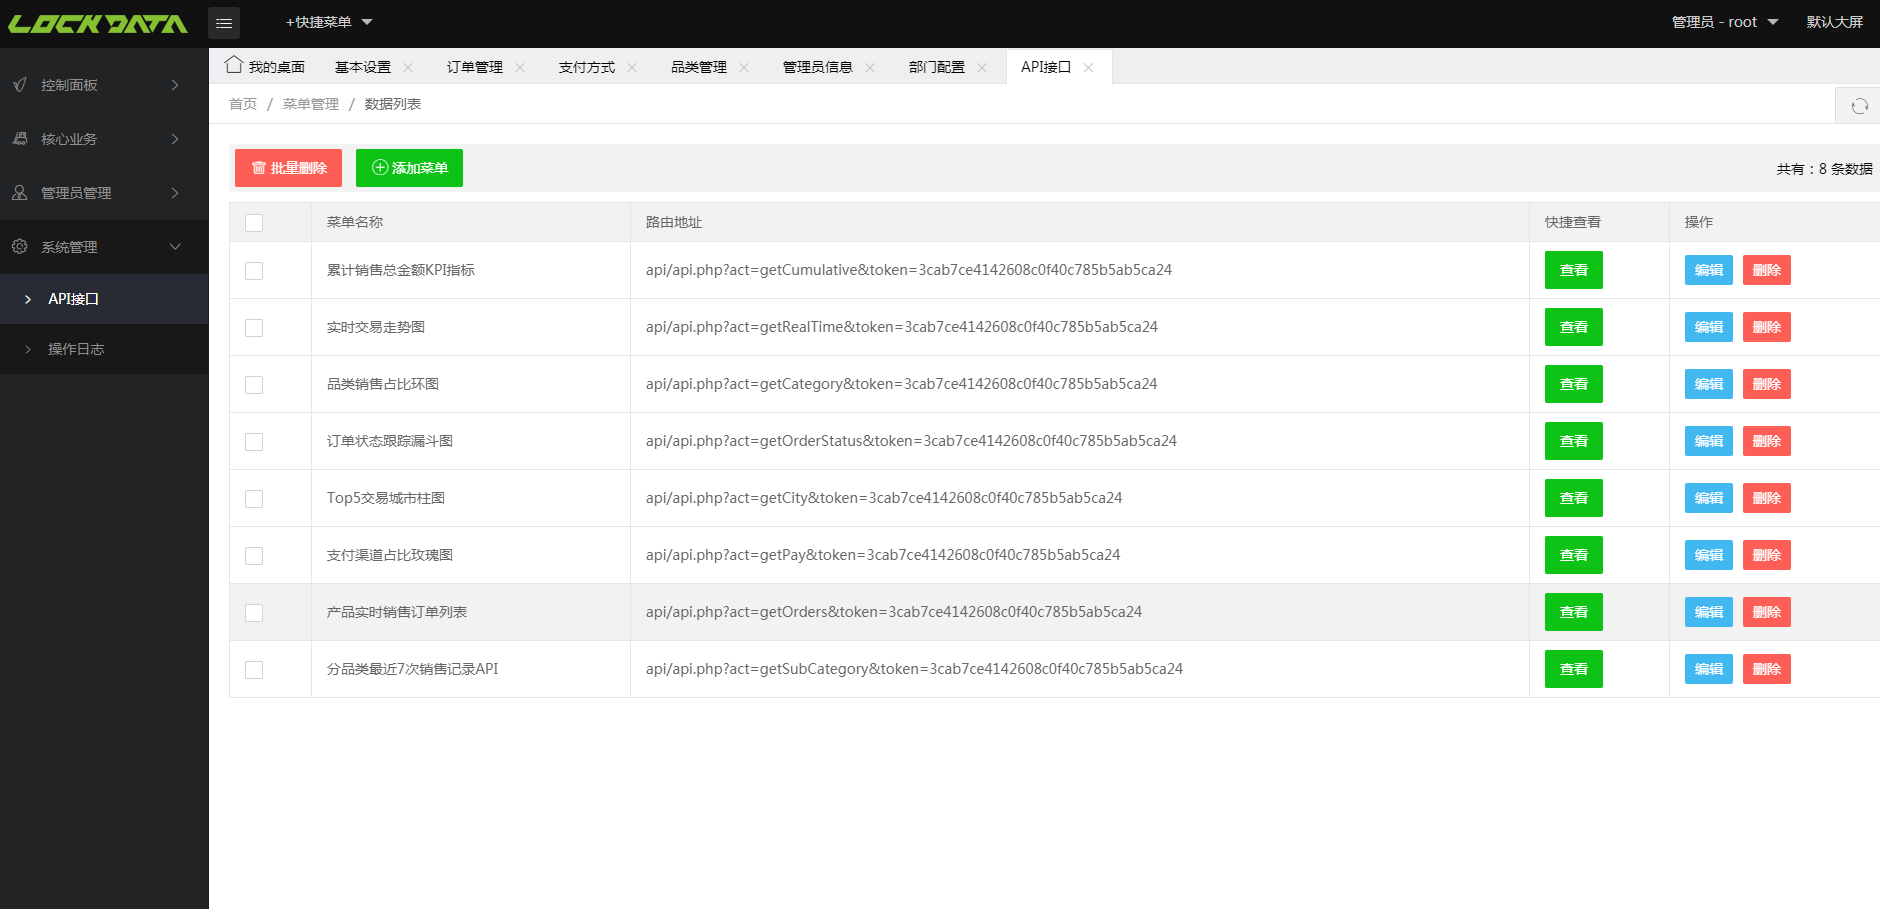This screenshot has width=1880, height=909.
Task: Click 查看 for 订单状态跟踪漏斗图 row
Action: pyautogui.click(x=1574, y=441)
